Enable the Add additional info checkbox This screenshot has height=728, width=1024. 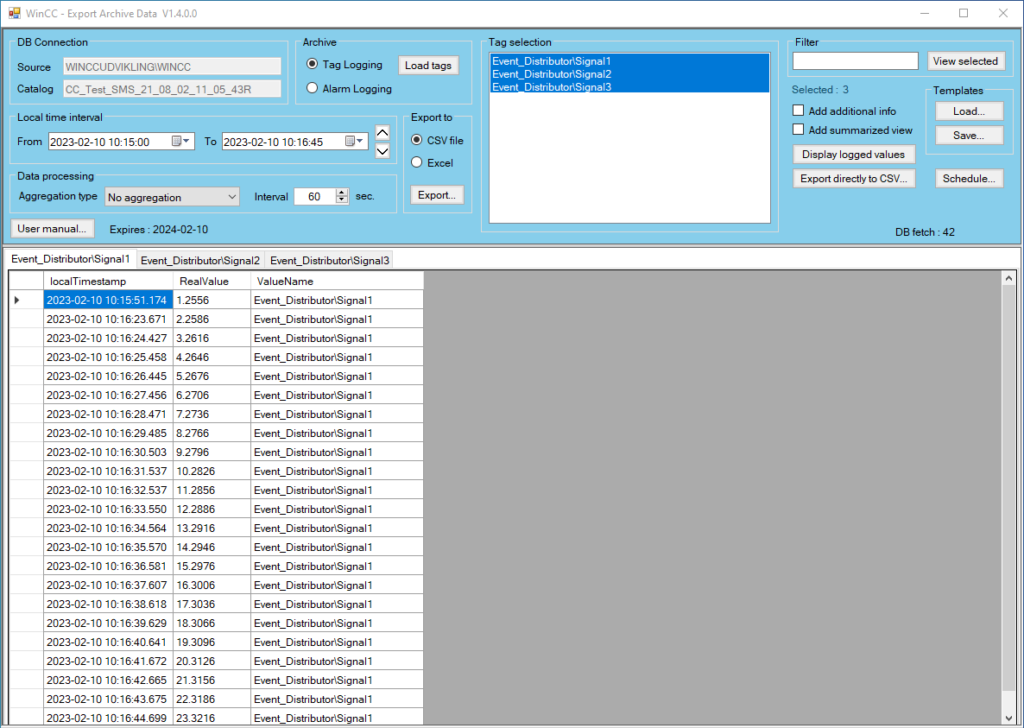799,111
